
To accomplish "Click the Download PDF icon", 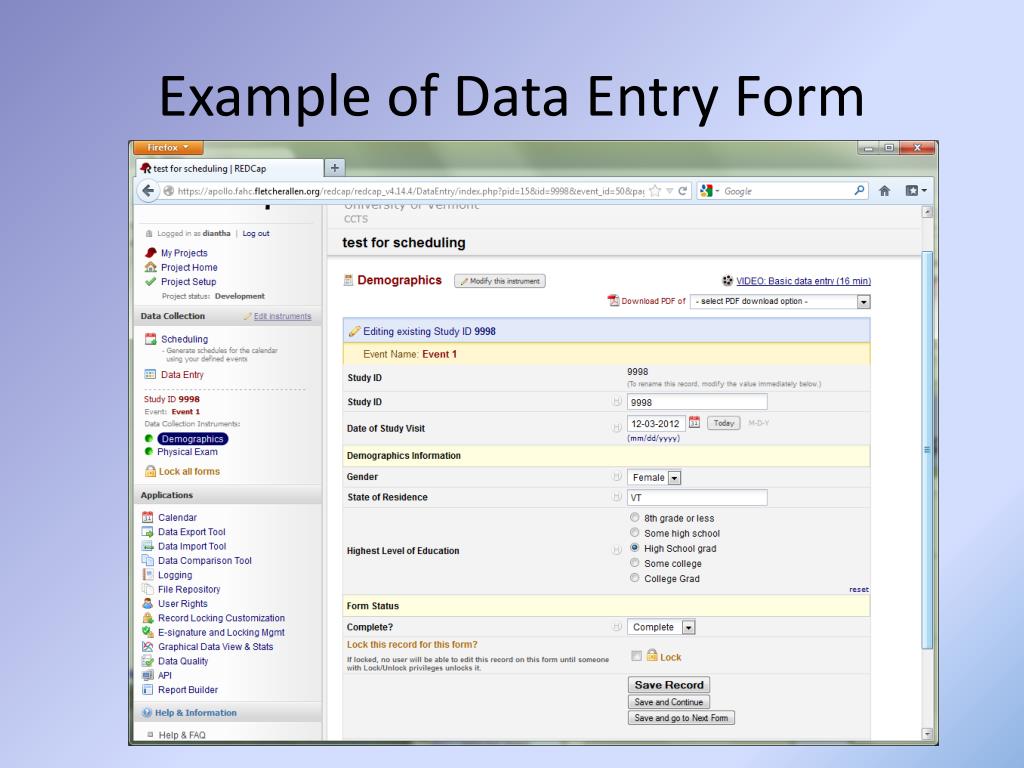I will 613,300.
